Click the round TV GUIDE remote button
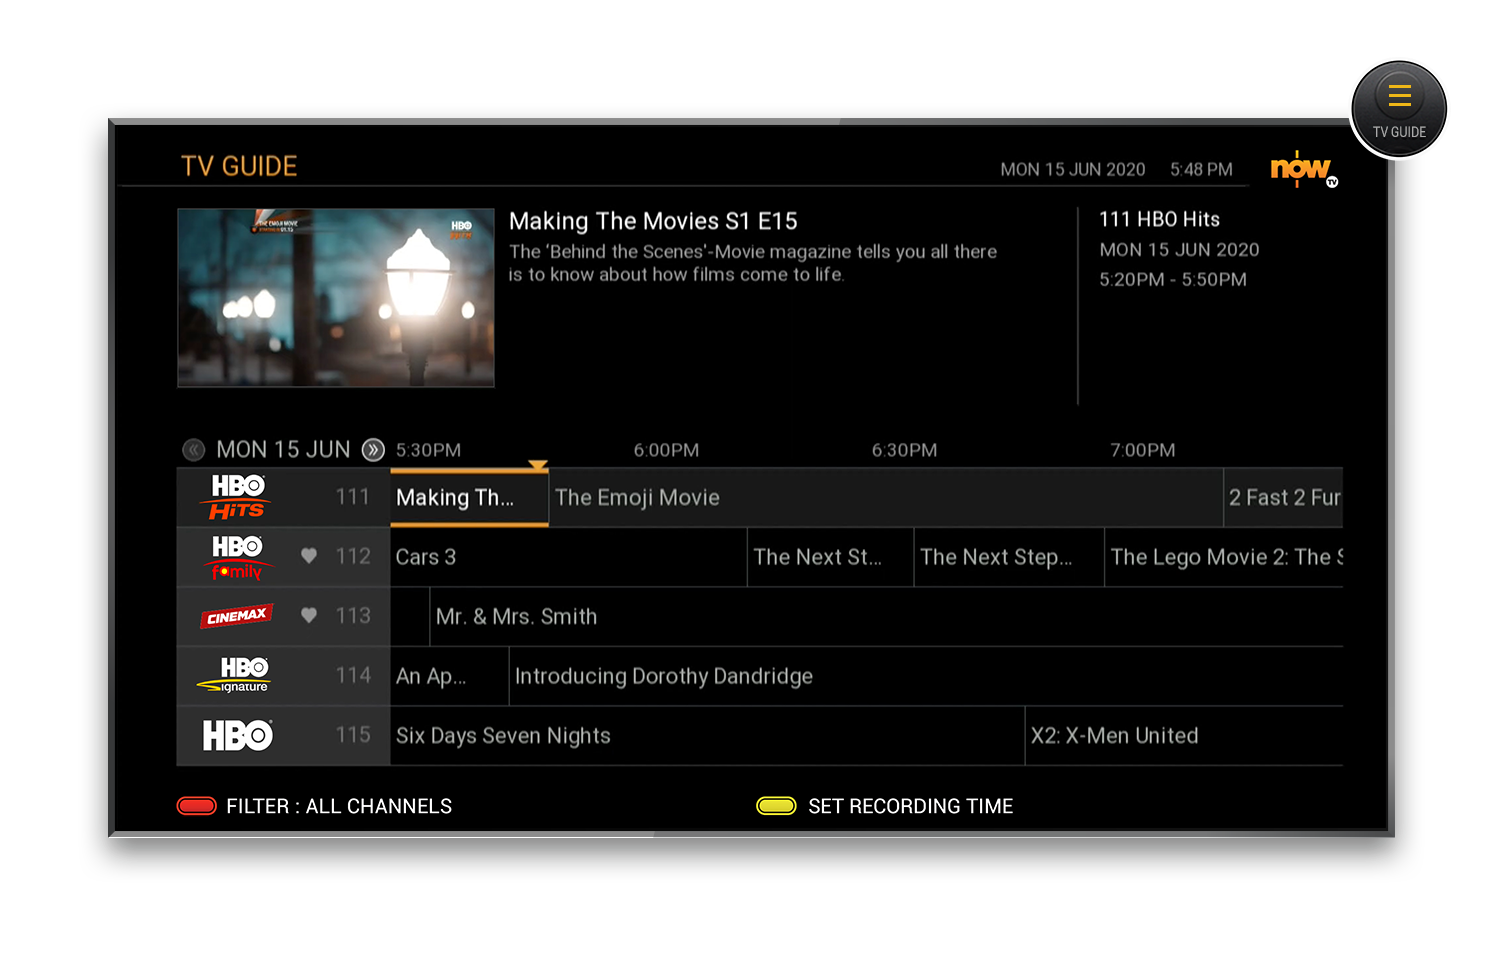Screen dimensions: 1494x959 [x=1399, y=110]
